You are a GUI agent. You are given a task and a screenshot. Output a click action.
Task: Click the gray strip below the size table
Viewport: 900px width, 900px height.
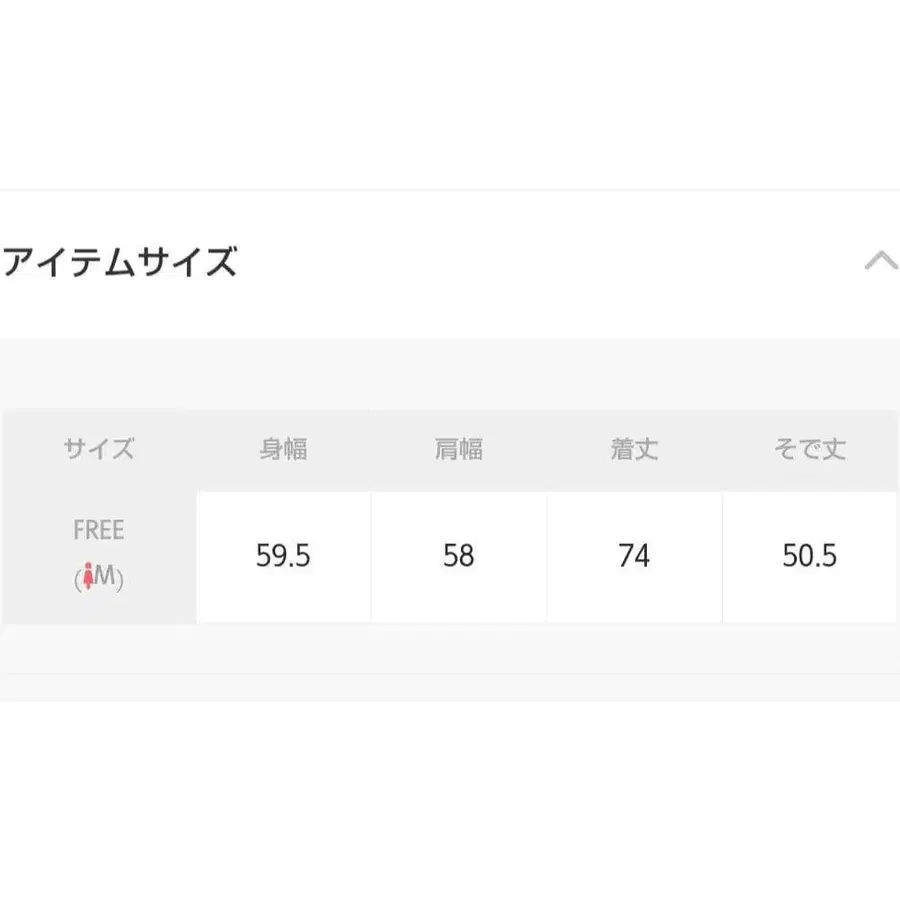[x=450, y=649]
